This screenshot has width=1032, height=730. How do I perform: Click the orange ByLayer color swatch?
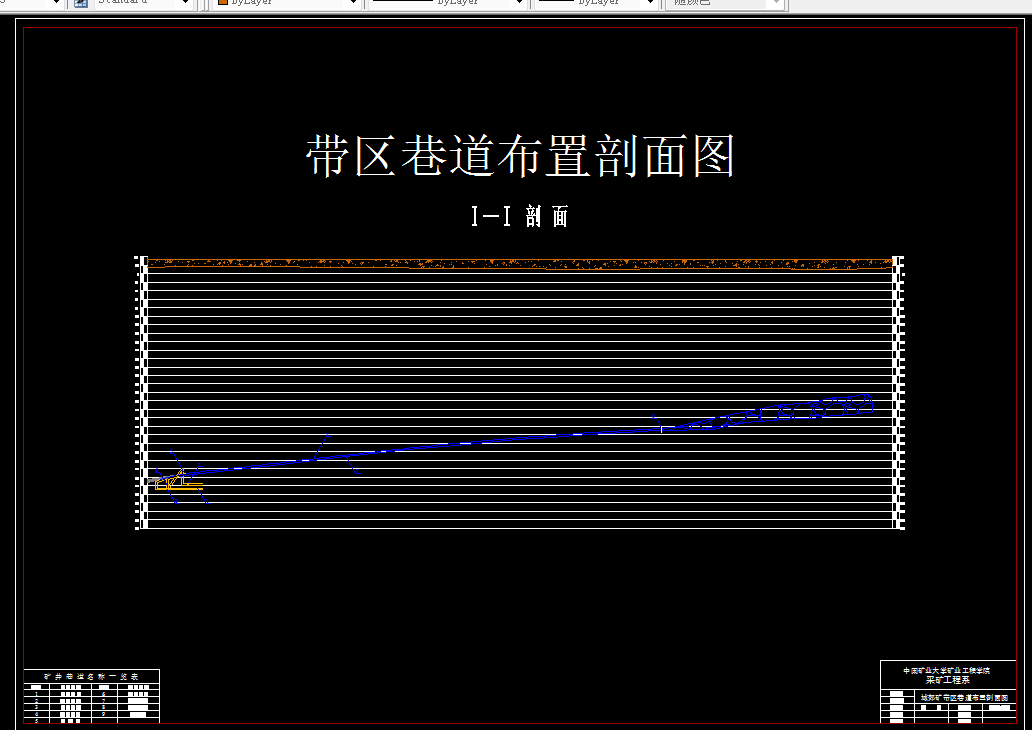(222, 2)
